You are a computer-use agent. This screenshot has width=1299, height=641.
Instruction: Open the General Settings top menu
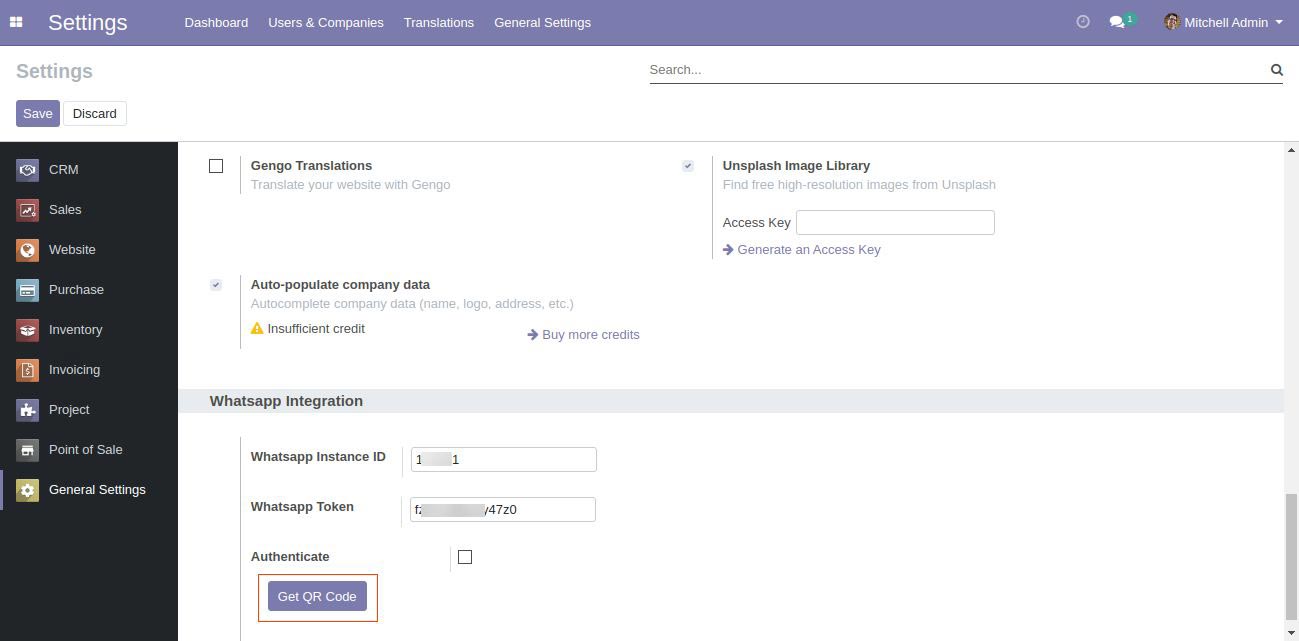(x=542, y=22)
